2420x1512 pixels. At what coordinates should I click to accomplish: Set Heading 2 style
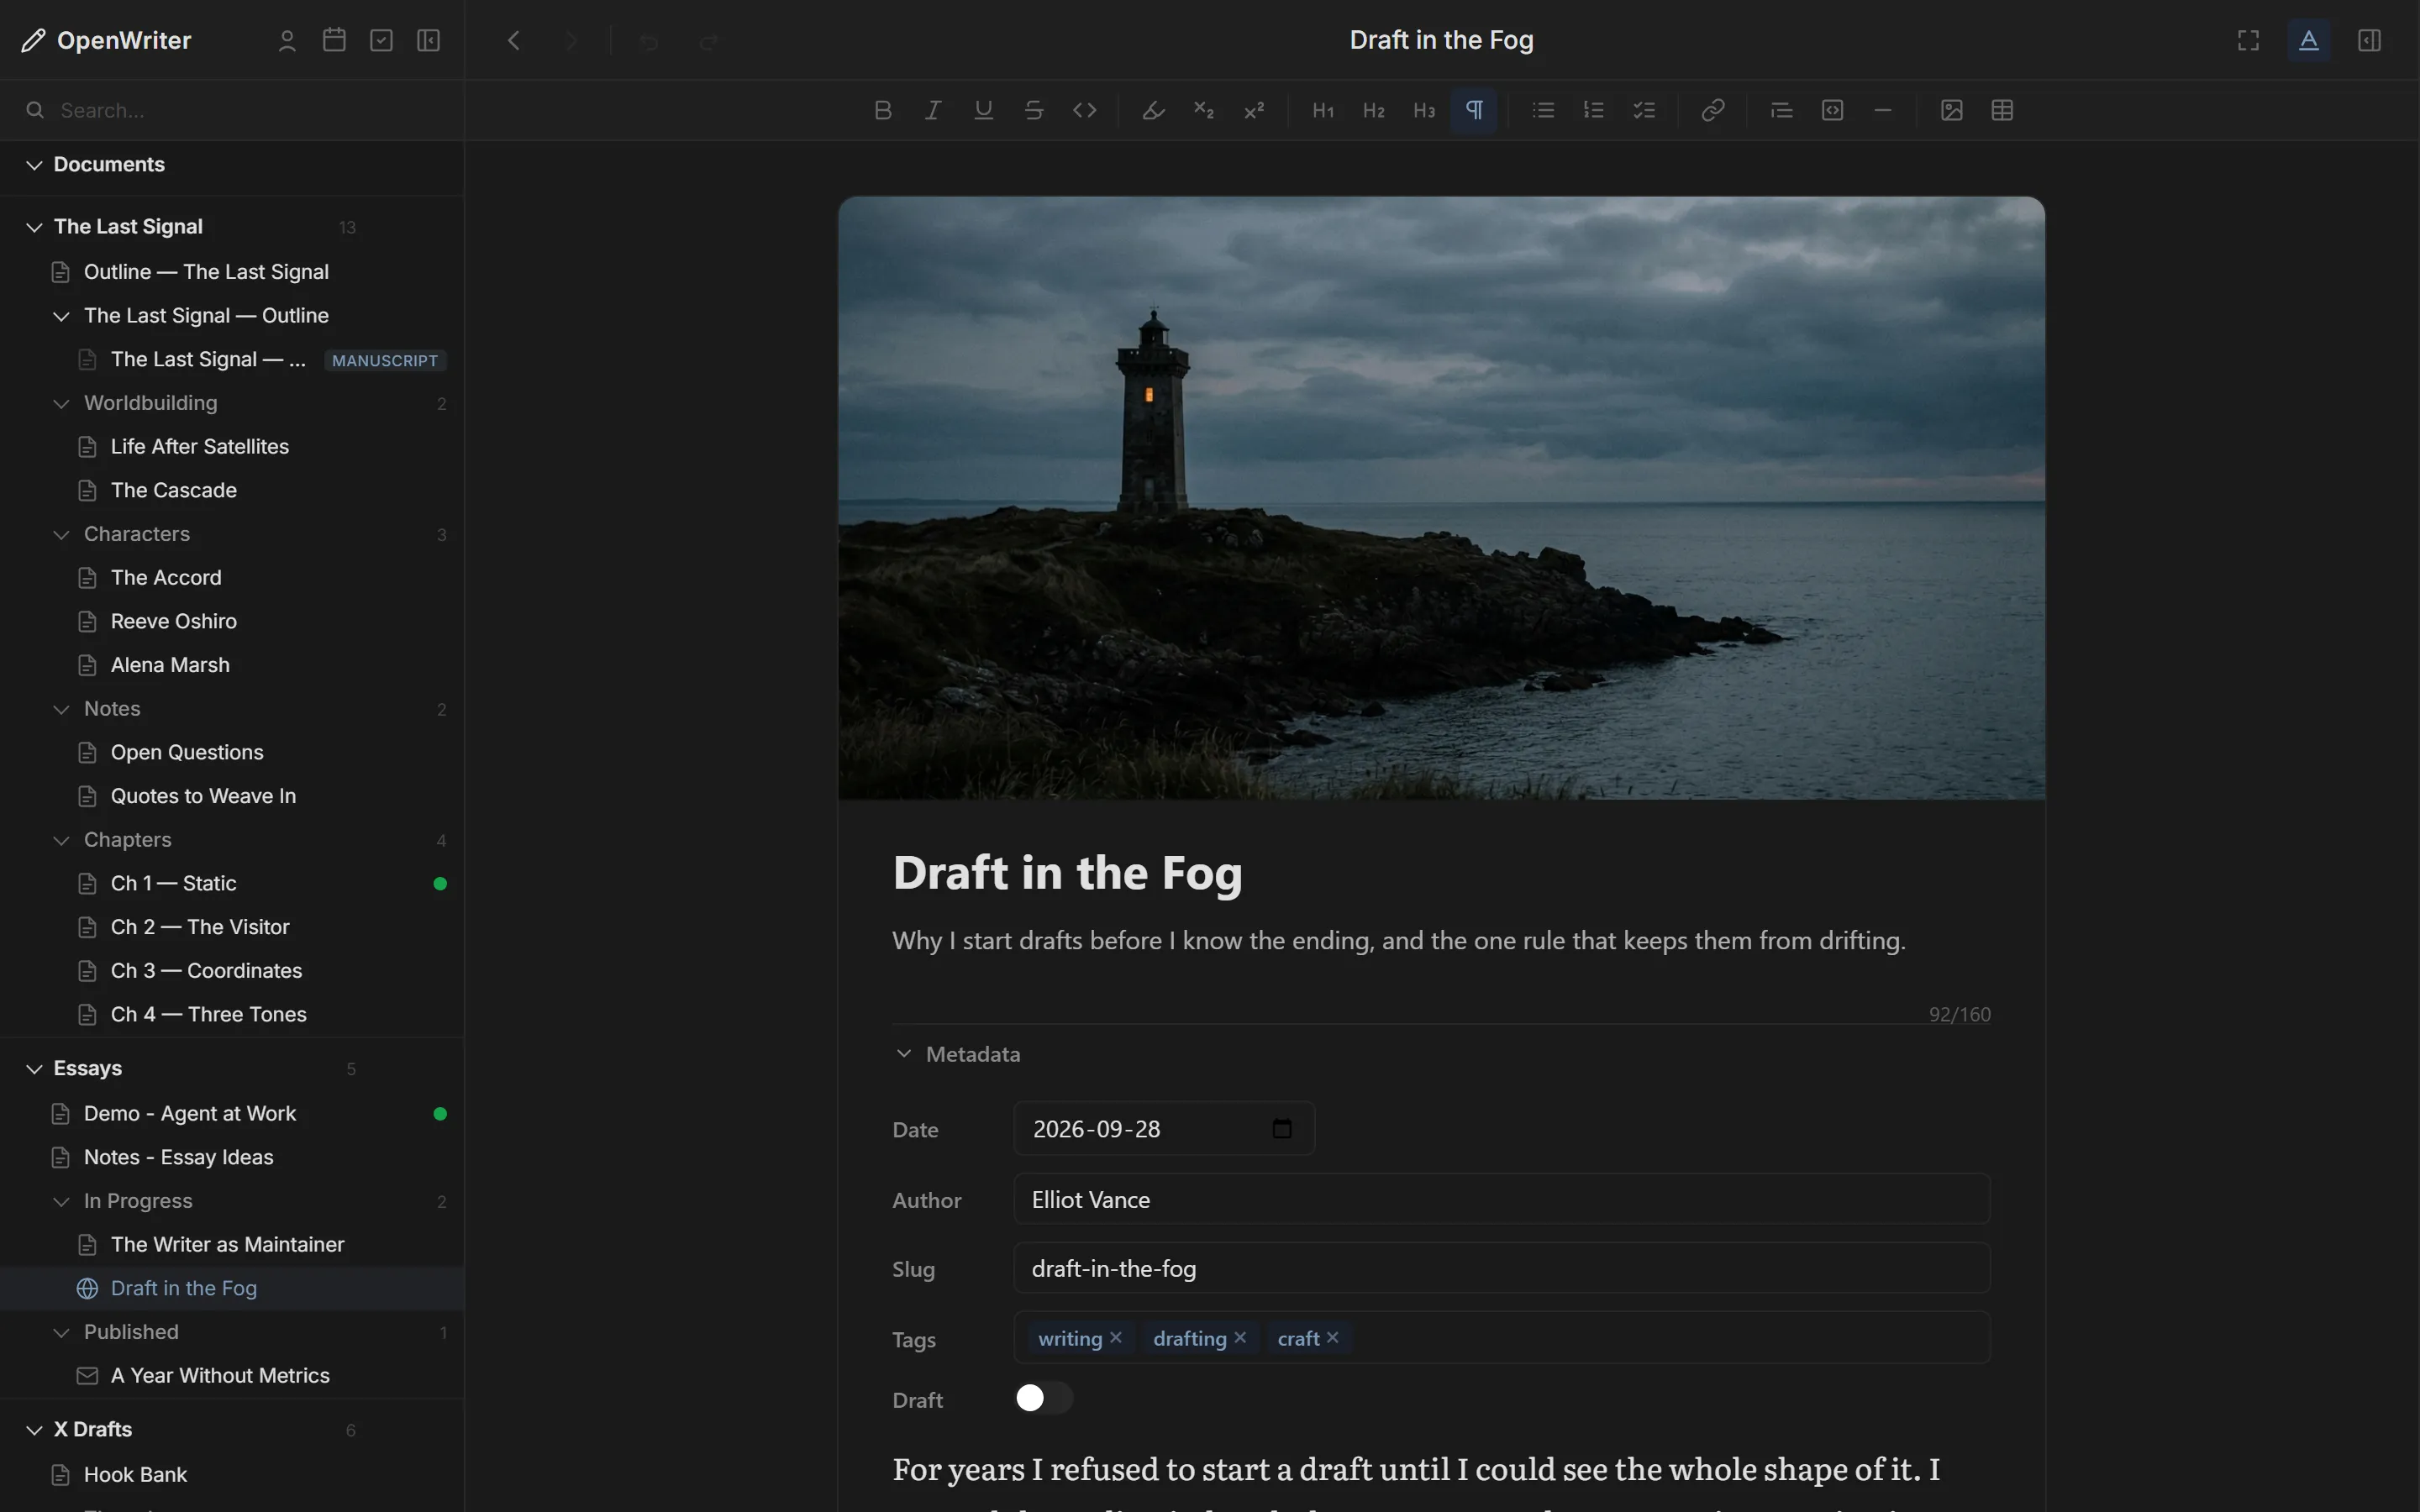pyautogui.click(x=1374, y=110)
